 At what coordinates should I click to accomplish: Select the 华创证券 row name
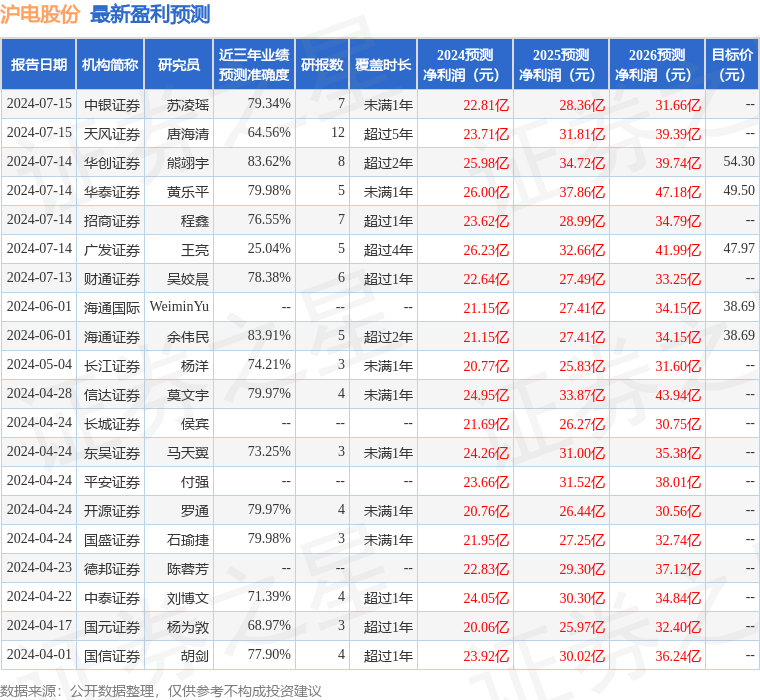pos(112,163)
